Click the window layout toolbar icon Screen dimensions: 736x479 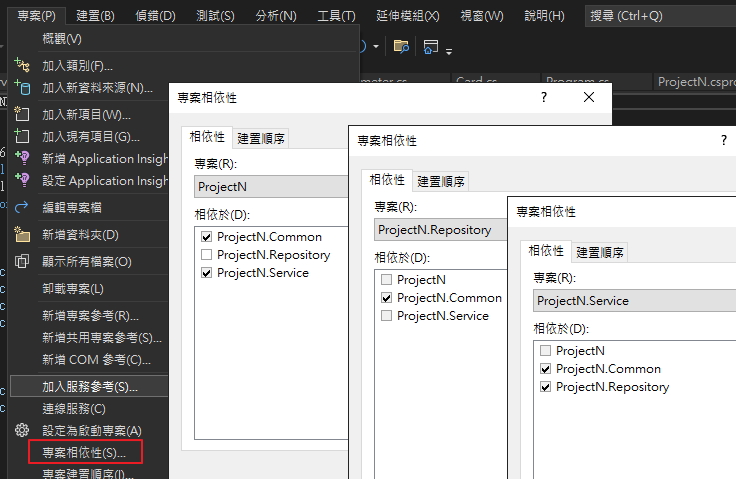coord(430,46)
